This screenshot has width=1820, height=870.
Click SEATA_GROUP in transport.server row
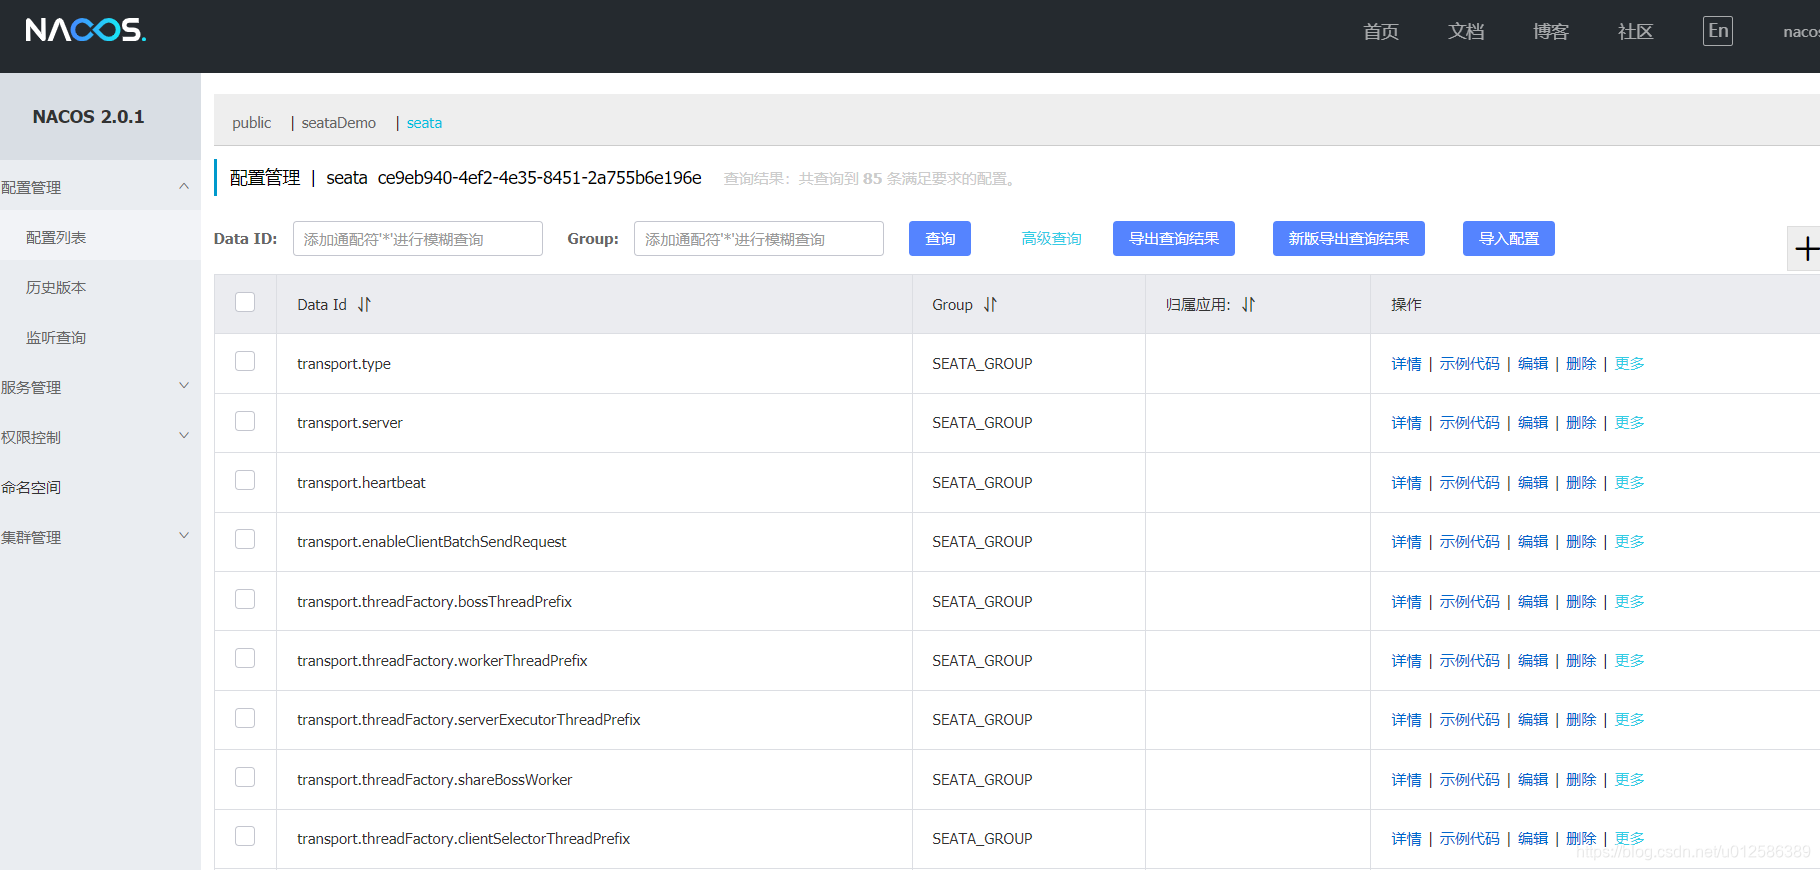click(982, 423)
